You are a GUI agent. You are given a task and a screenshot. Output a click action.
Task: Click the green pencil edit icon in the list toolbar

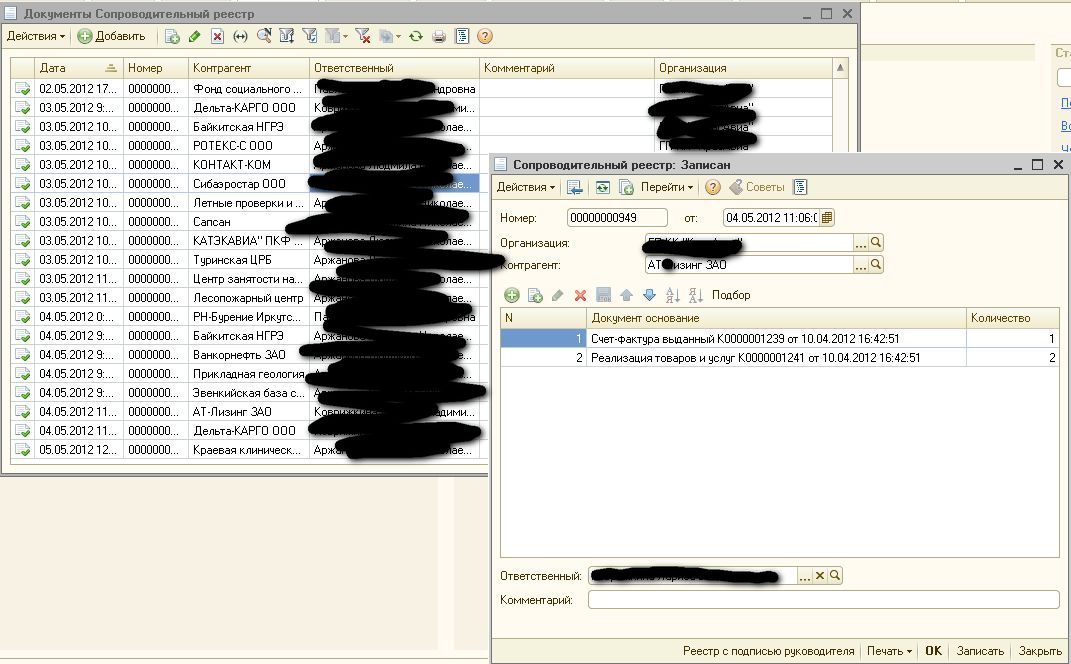(195, 37)
